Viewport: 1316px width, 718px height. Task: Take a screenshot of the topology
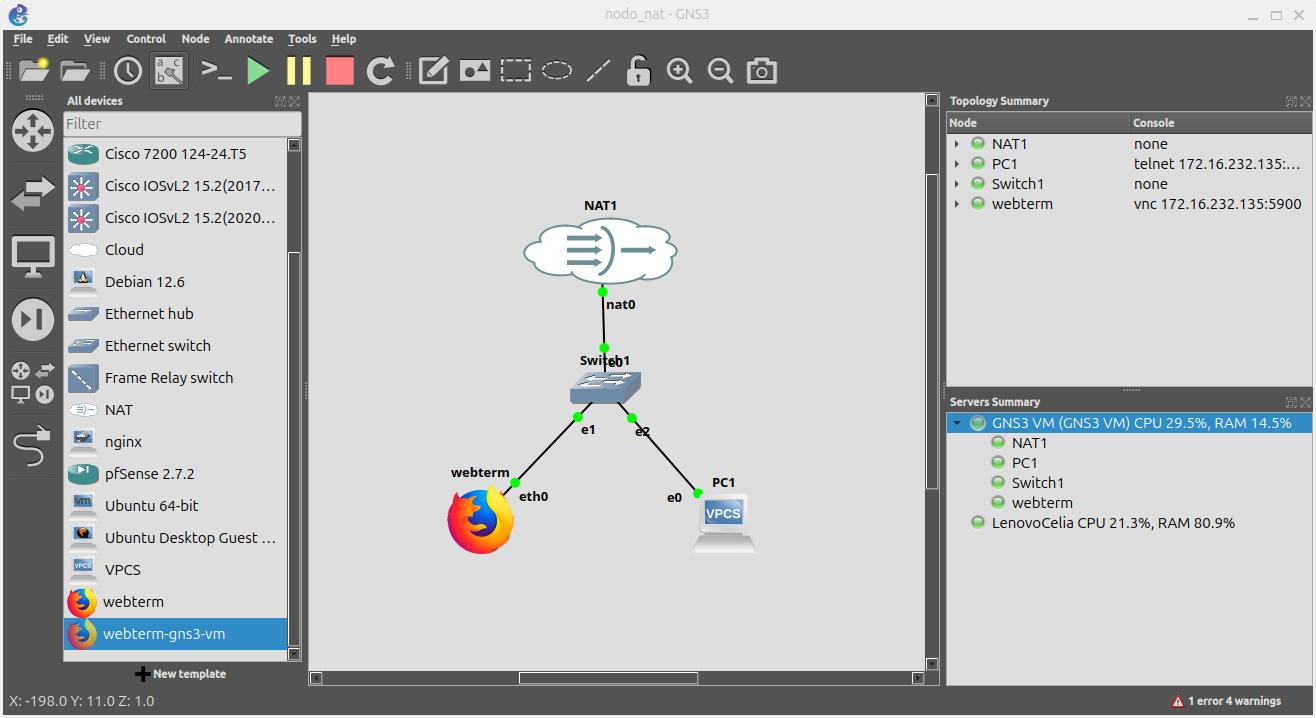[761, 70]
